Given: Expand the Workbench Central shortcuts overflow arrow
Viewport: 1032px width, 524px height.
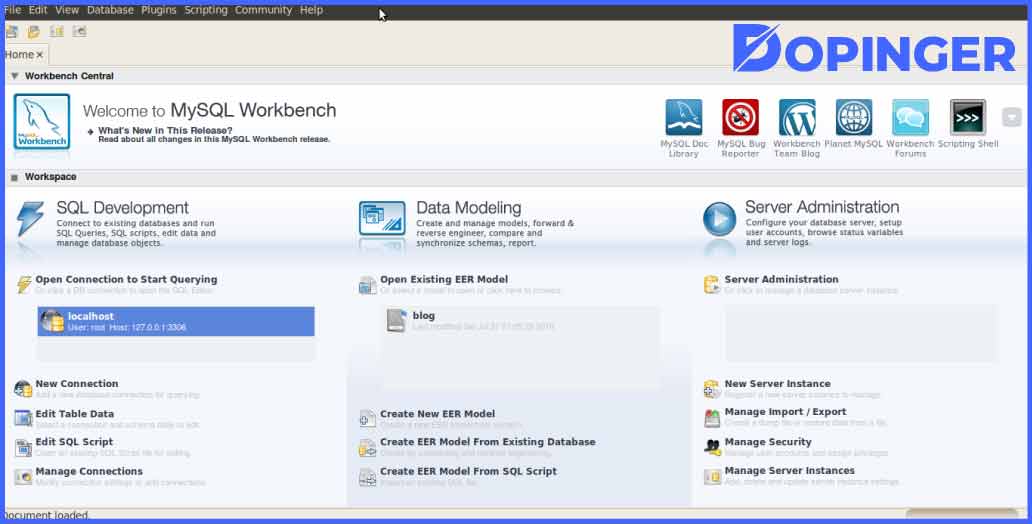Looking at the screenshot, I should coord(1012,117).
